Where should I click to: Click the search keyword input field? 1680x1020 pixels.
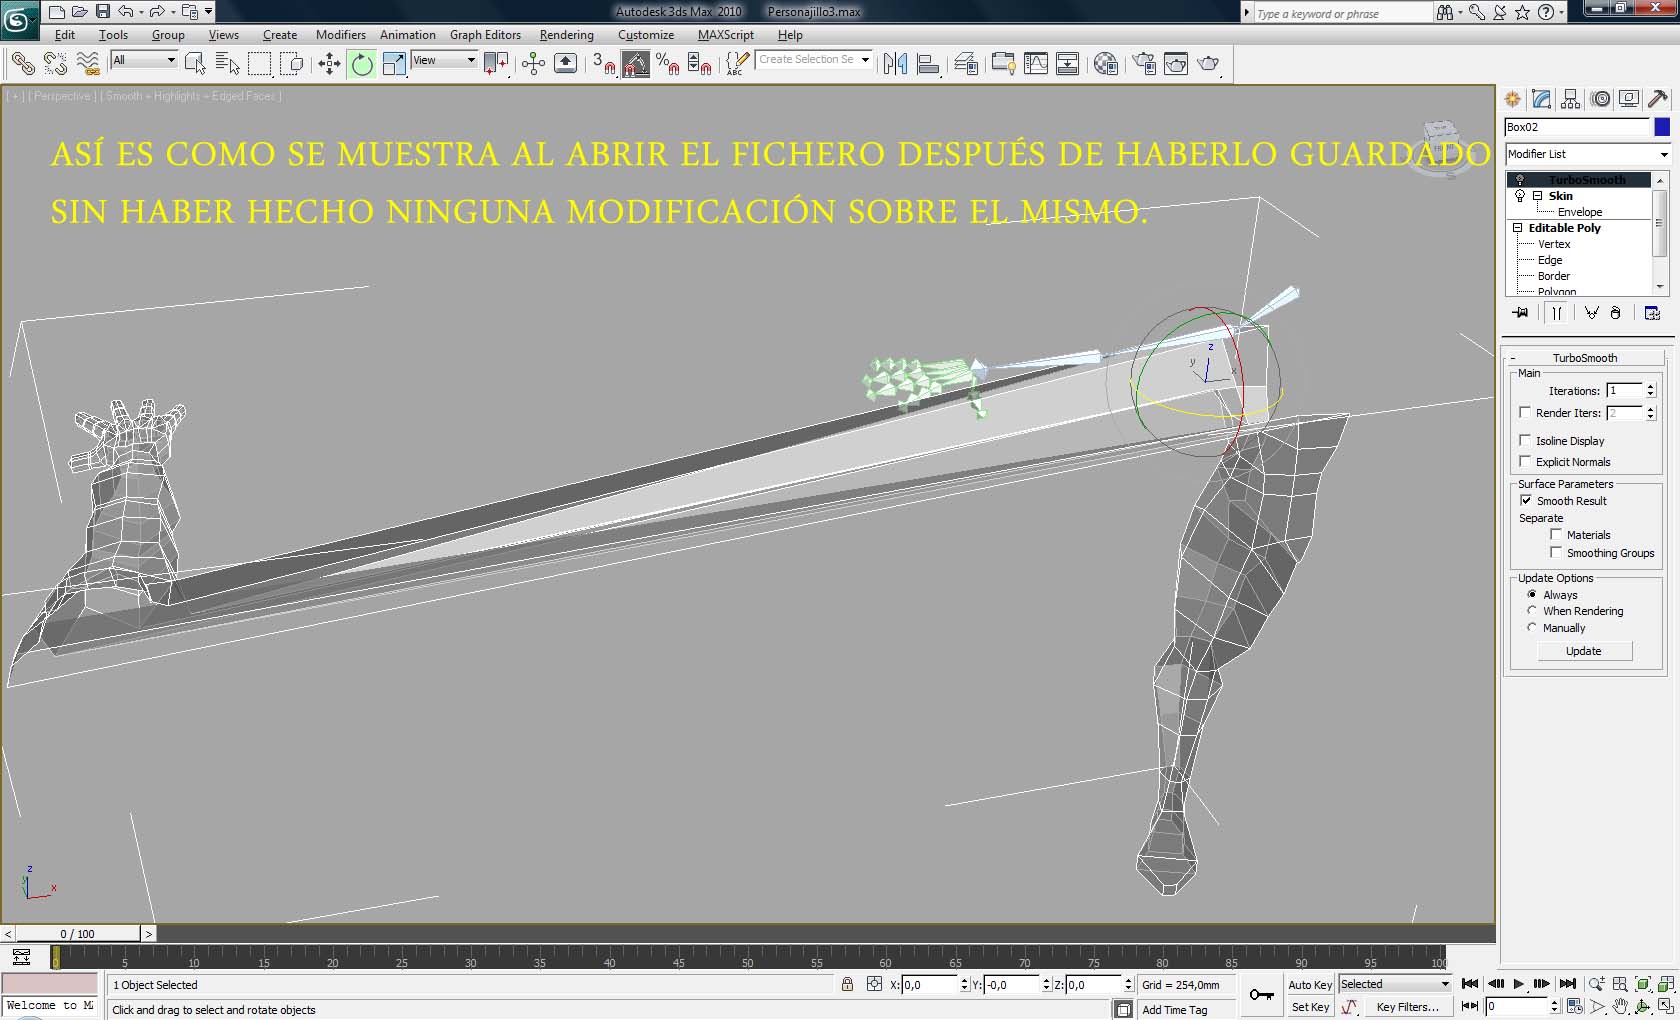coord(1343,13)
